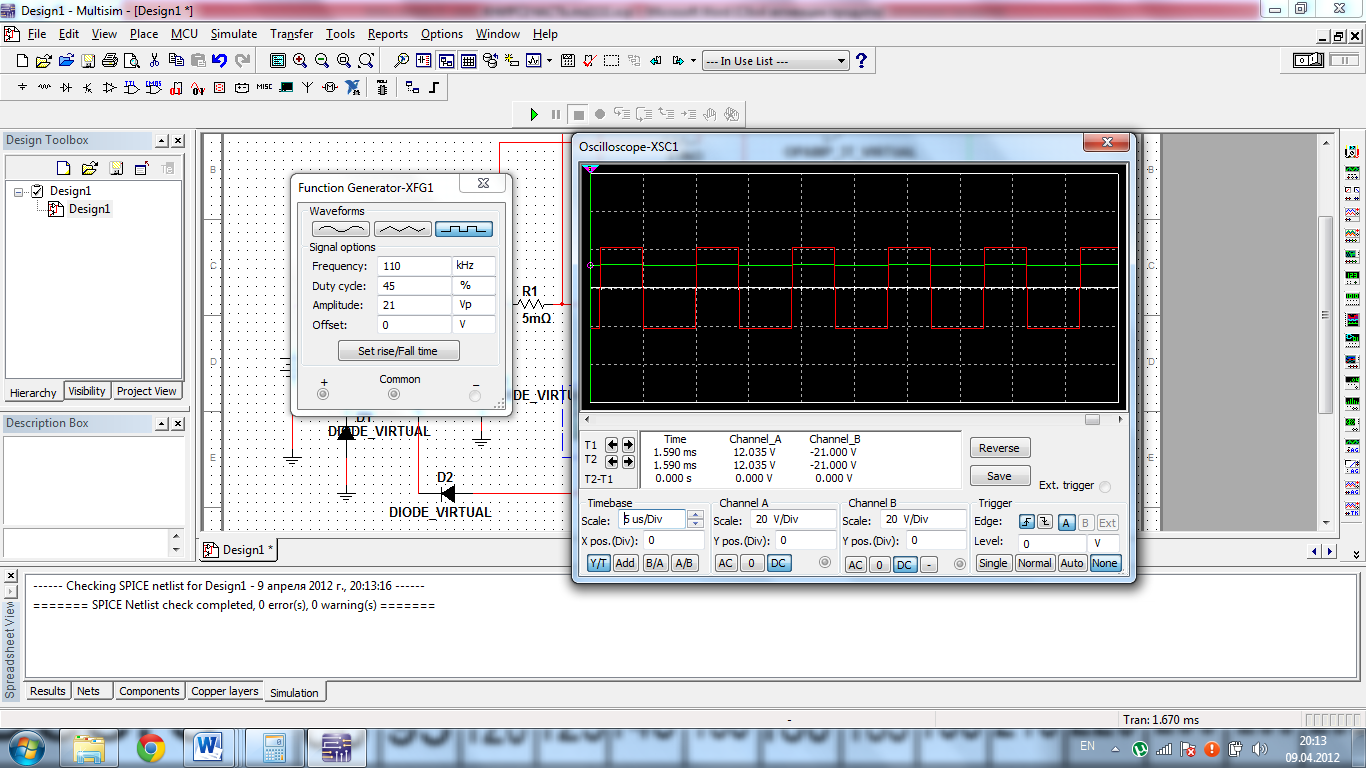Image resolution: width=1366 pixels, height=768 pixels.
Task: Open the In Use List dropdown
Action: [x=841, y=61]
